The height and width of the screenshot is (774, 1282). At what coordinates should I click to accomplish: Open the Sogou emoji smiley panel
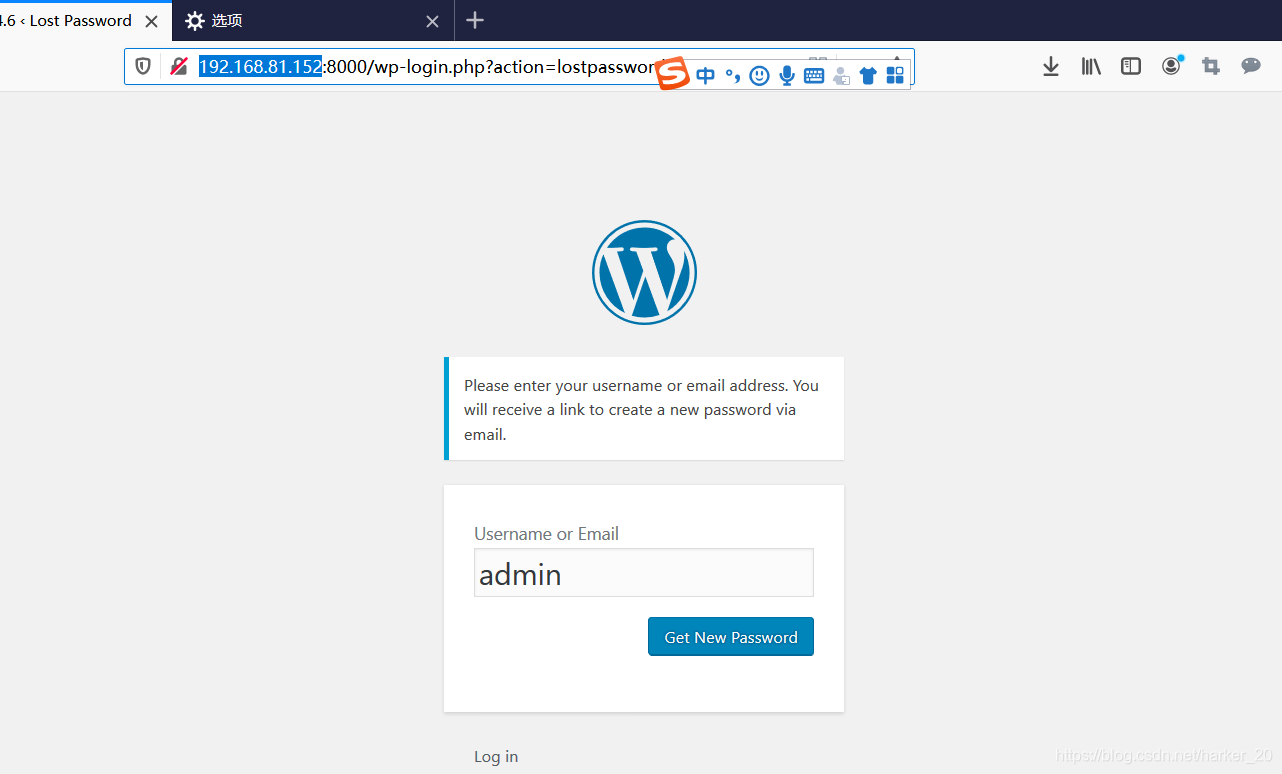[x=760, y=75]
